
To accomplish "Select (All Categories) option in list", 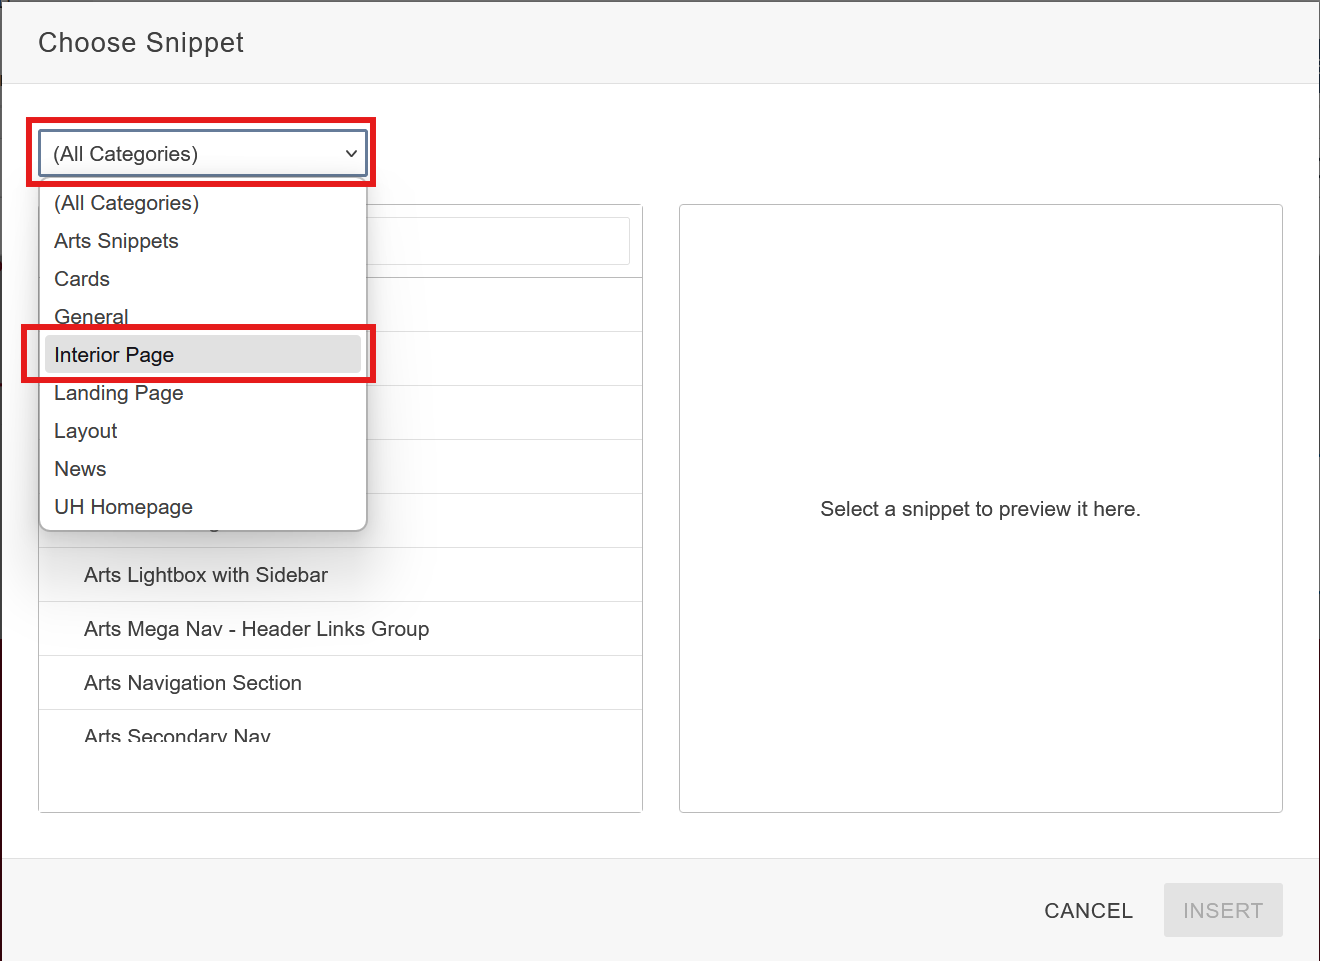I will (x=127, y=203).
